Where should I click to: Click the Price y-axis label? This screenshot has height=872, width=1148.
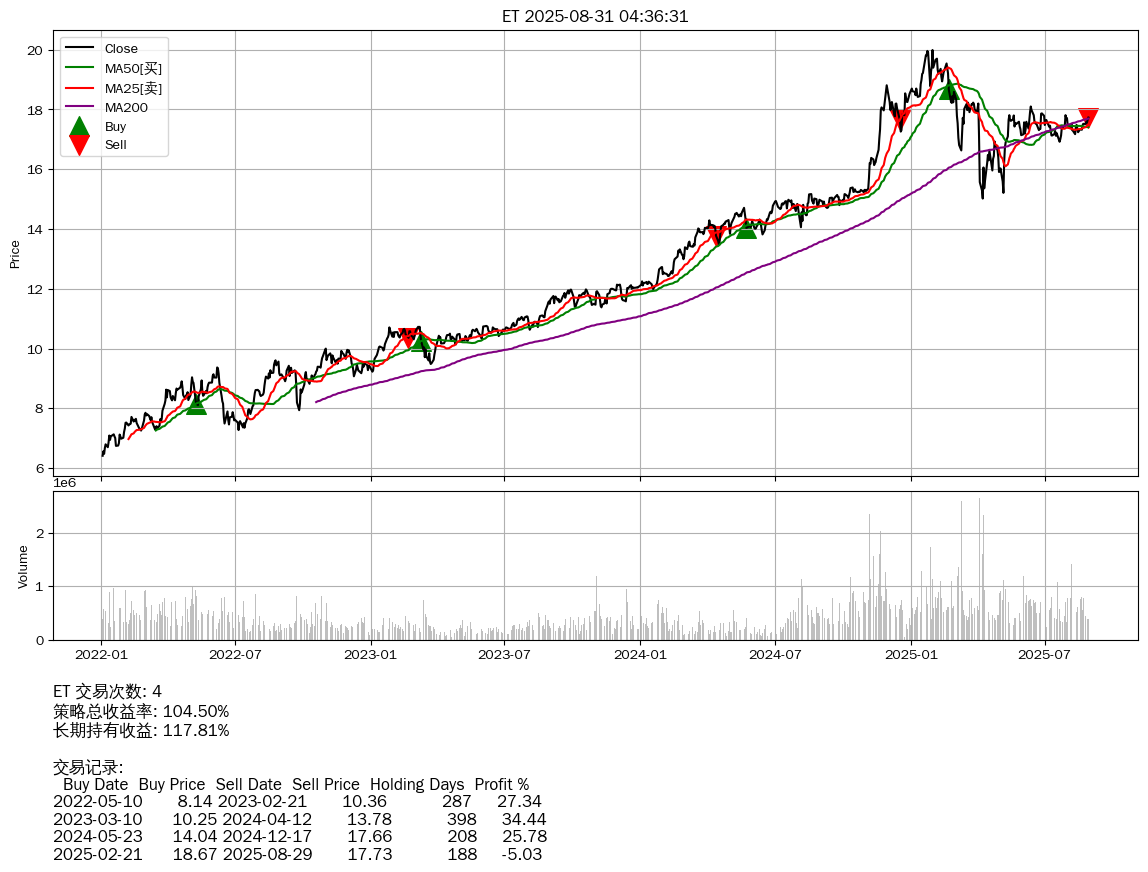(x=15, y=254)
